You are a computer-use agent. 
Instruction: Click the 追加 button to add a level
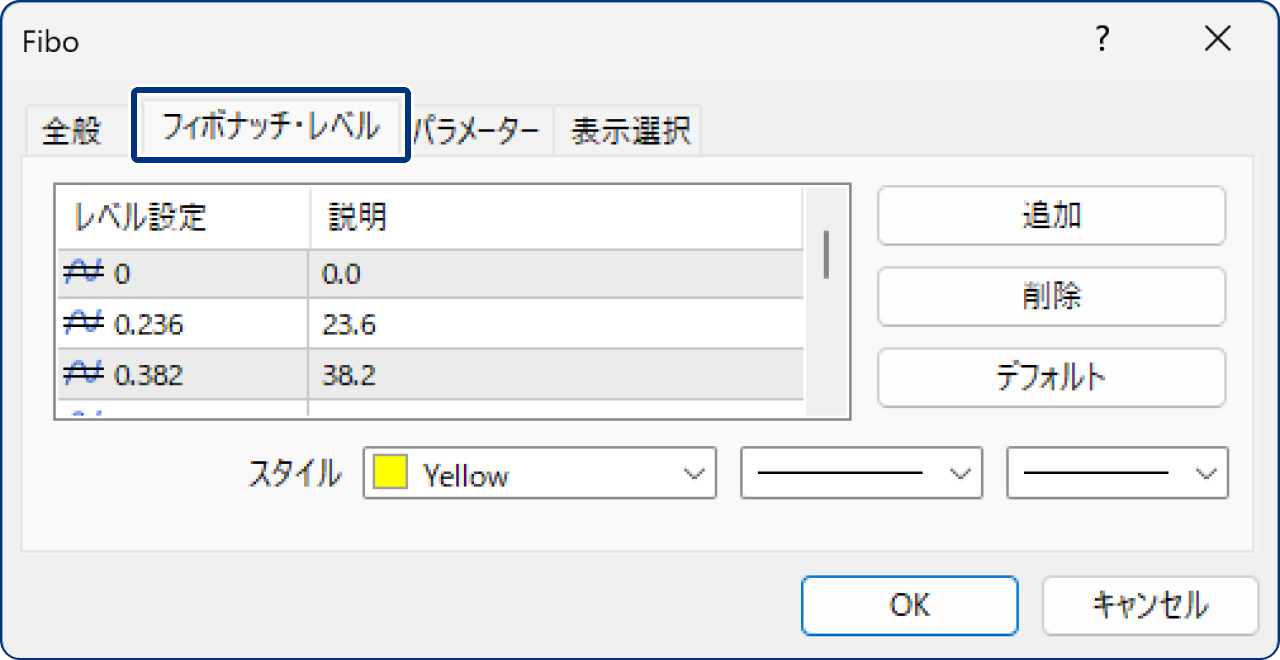tap(1051, 216)
